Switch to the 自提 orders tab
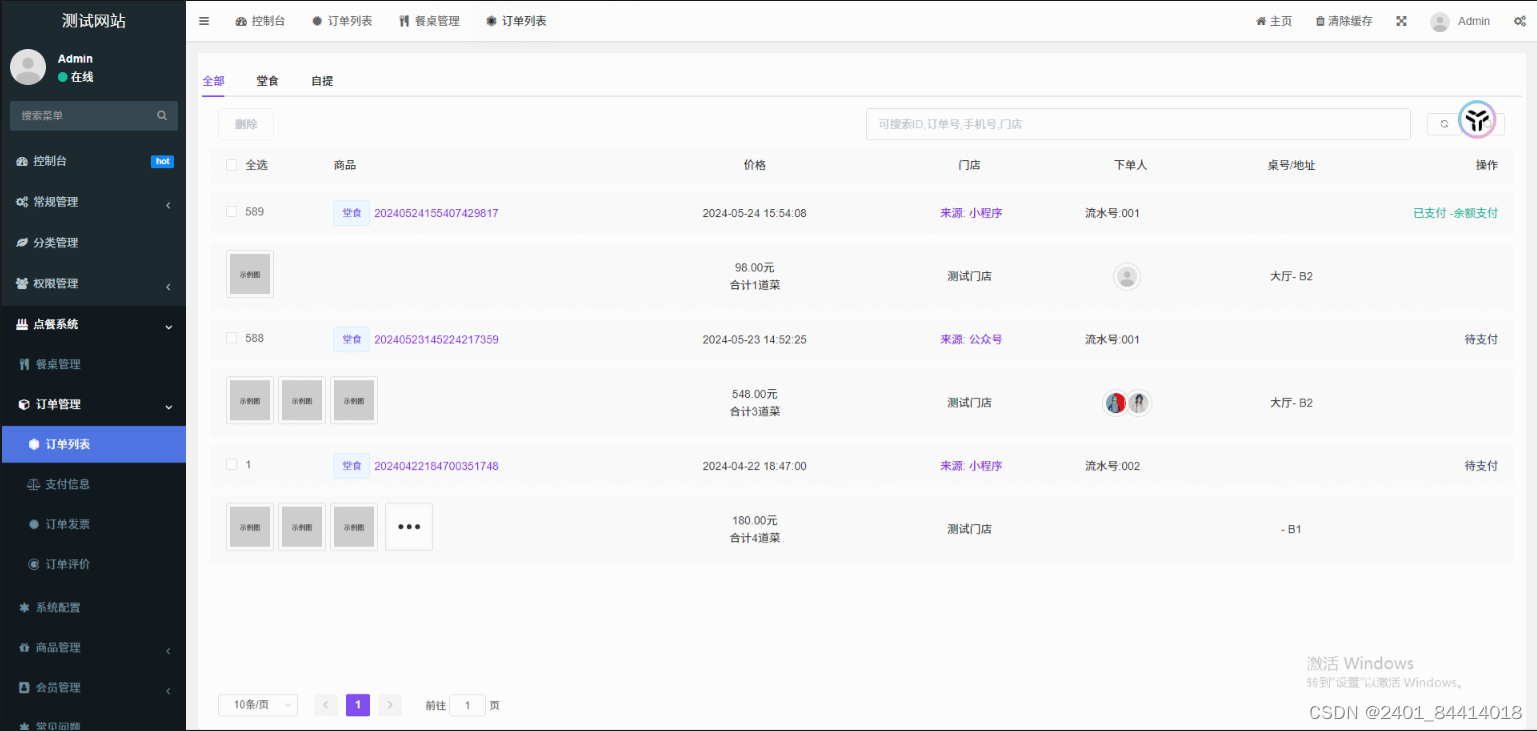Image resolution: width=1537 pixels, height=731 pixels. (x=322, y=81)
